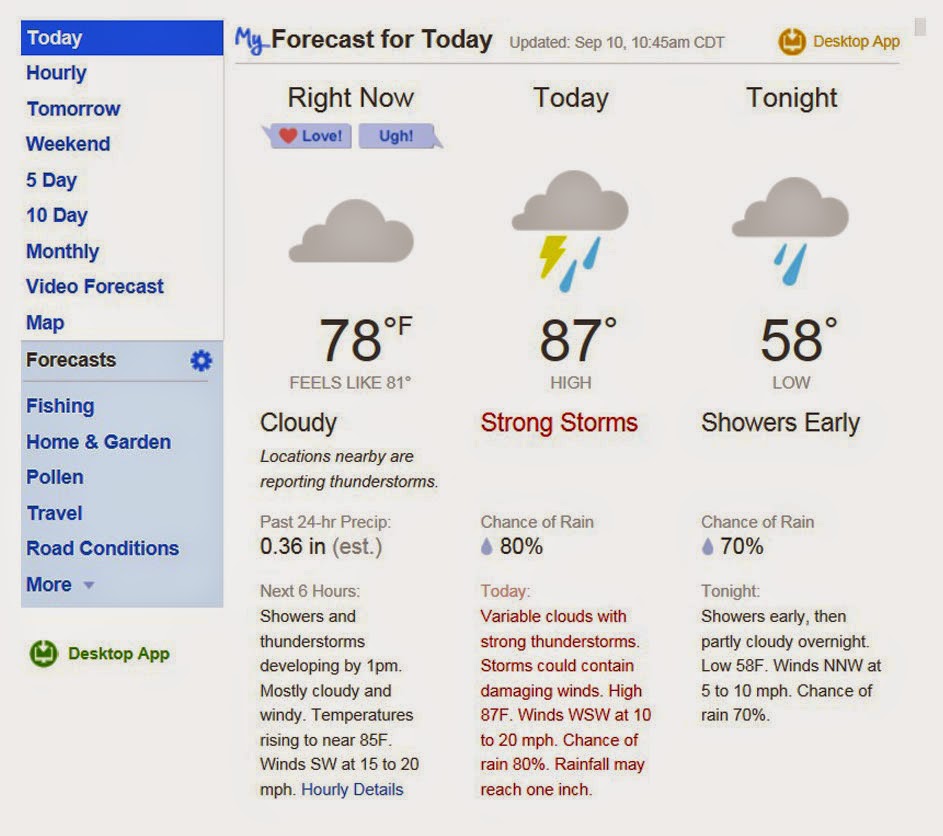Switch to the Hourly forecast tab

(56, 73)
